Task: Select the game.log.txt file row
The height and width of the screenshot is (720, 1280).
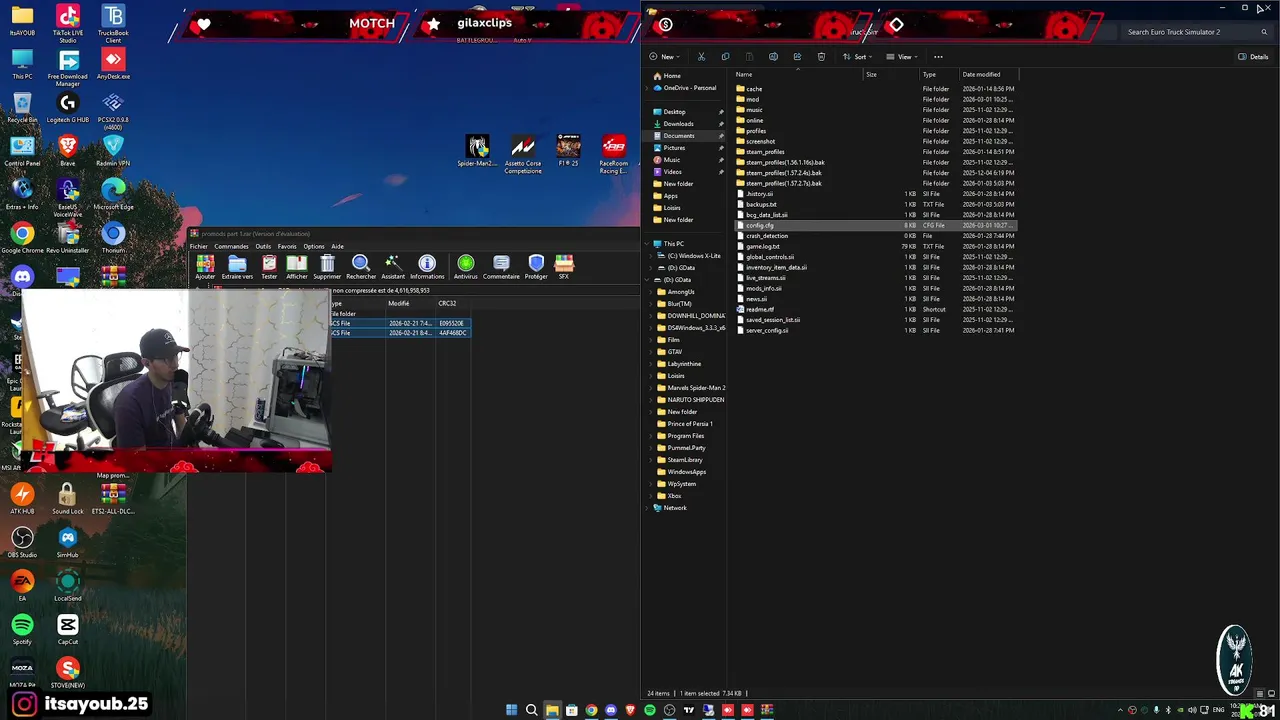Action: (875, 246)
